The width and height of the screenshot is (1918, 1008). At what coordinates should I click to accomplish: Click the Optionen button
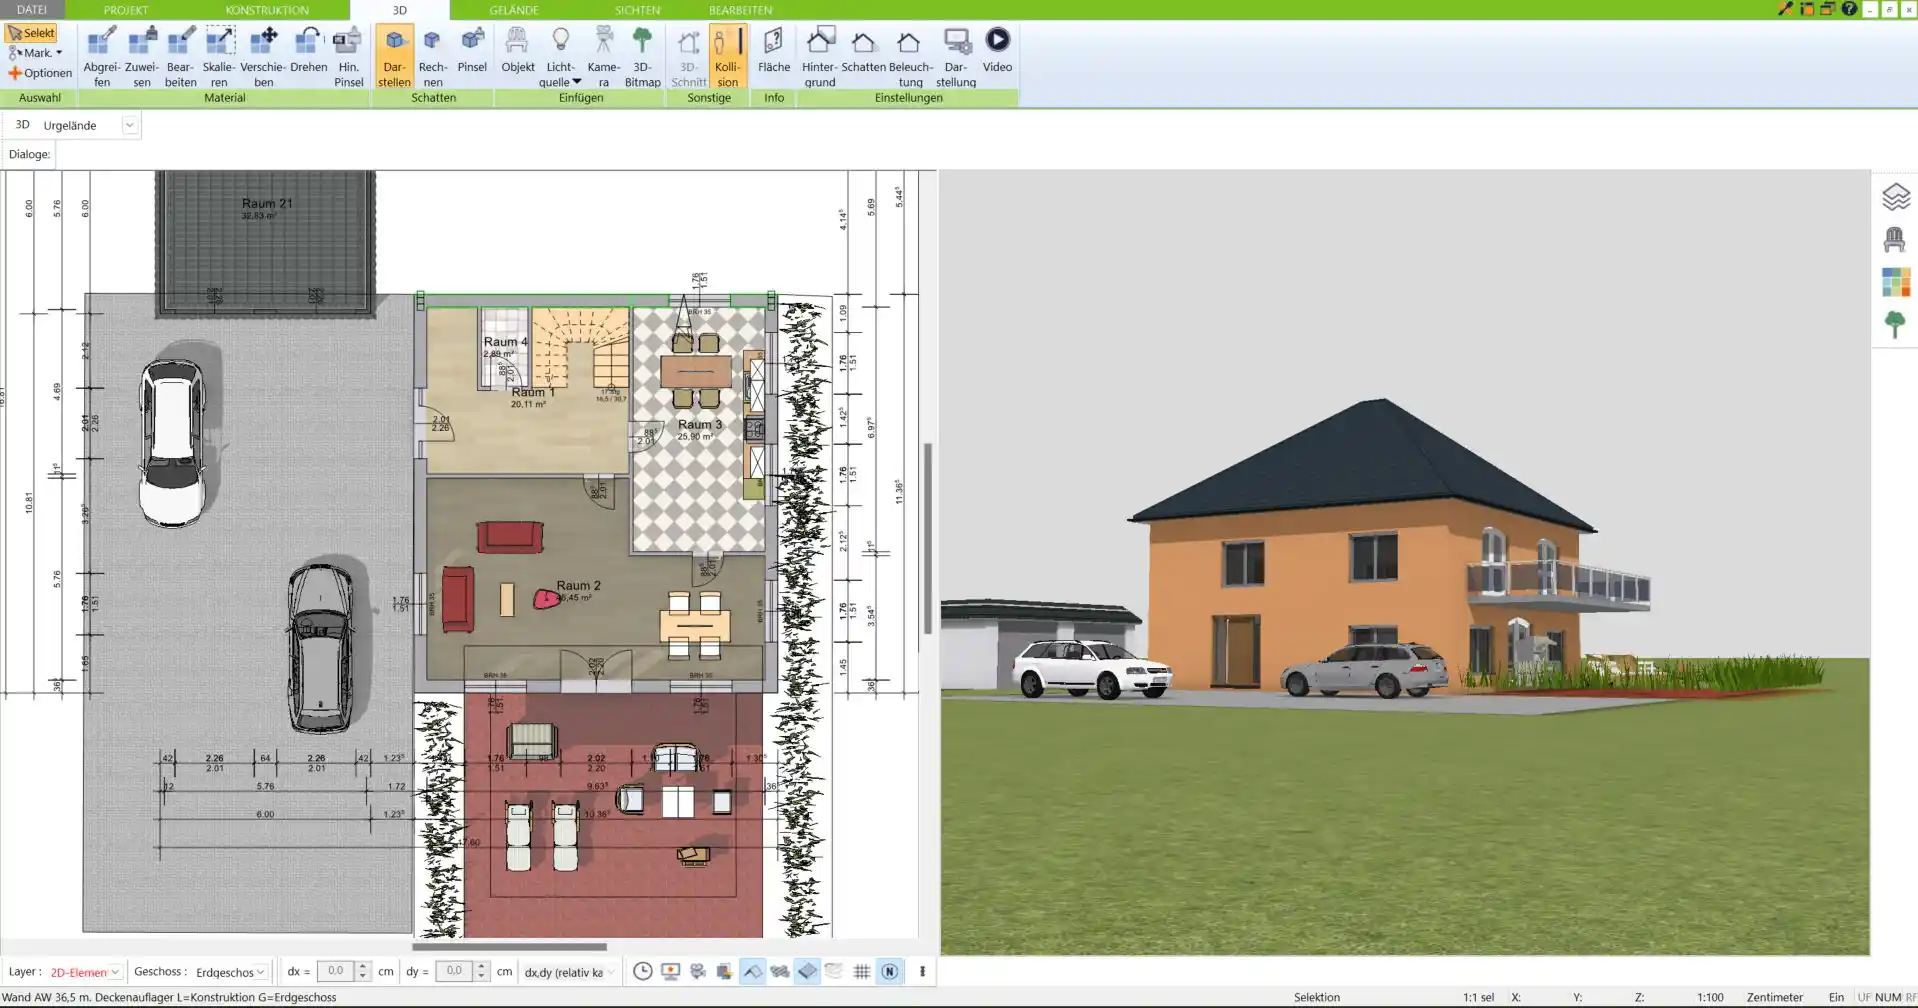point(40,73)
